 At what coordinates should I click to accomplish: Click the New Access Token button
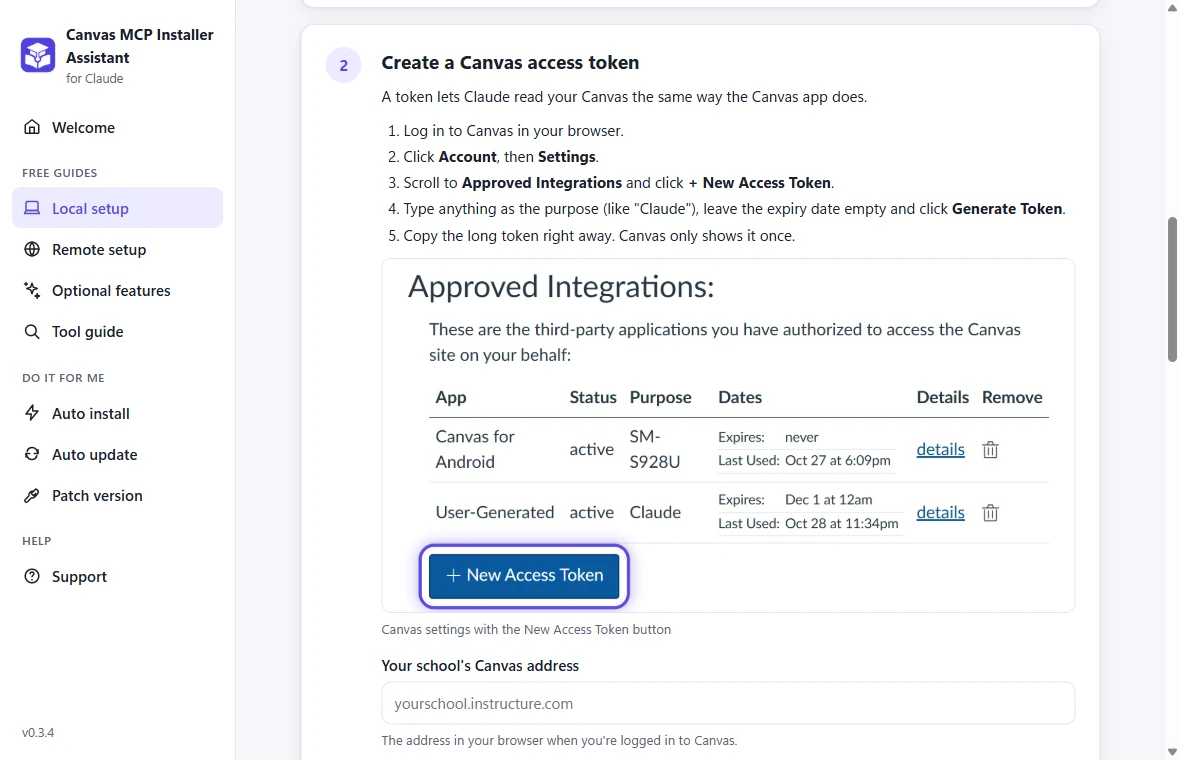524,576
